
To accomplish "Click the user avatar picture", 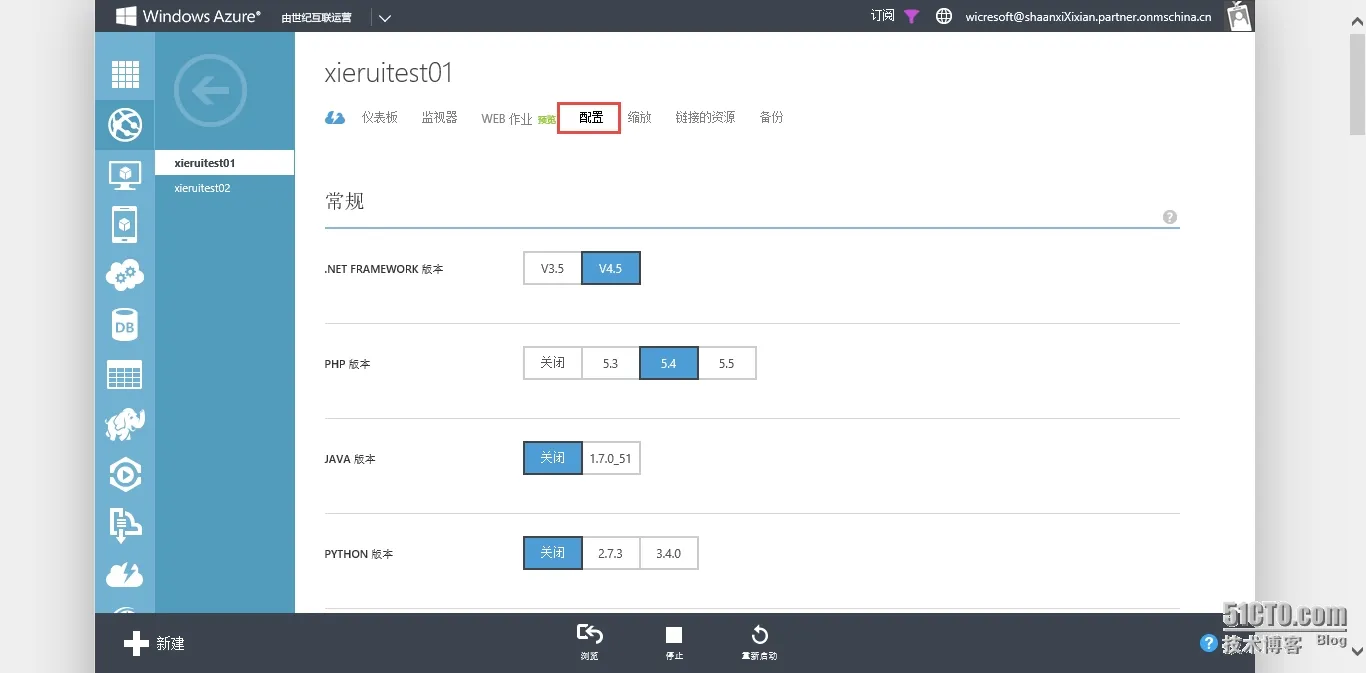I will coord(1239,16).
